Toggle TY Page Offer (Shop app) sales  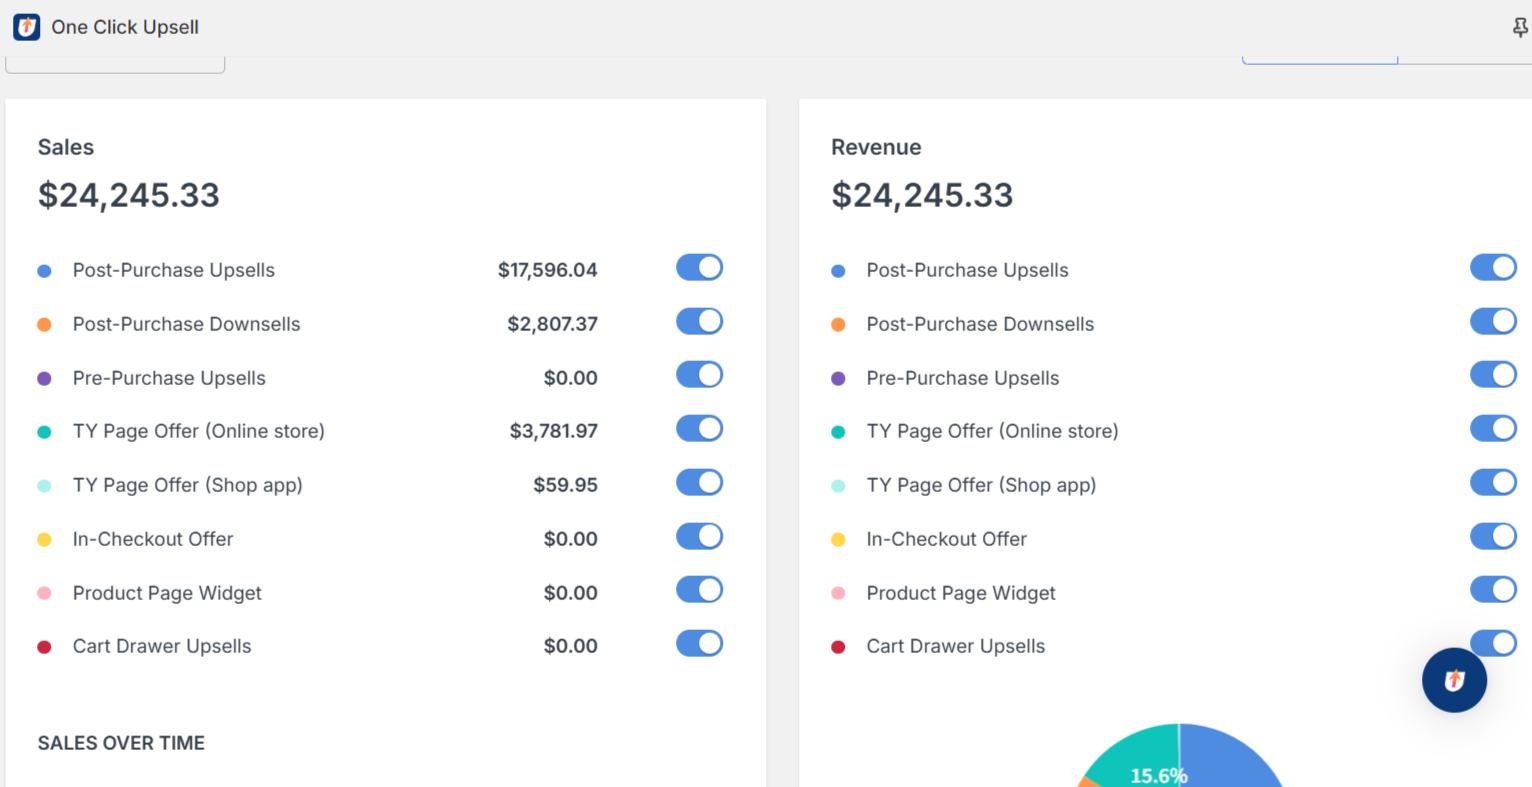point(699,483)
